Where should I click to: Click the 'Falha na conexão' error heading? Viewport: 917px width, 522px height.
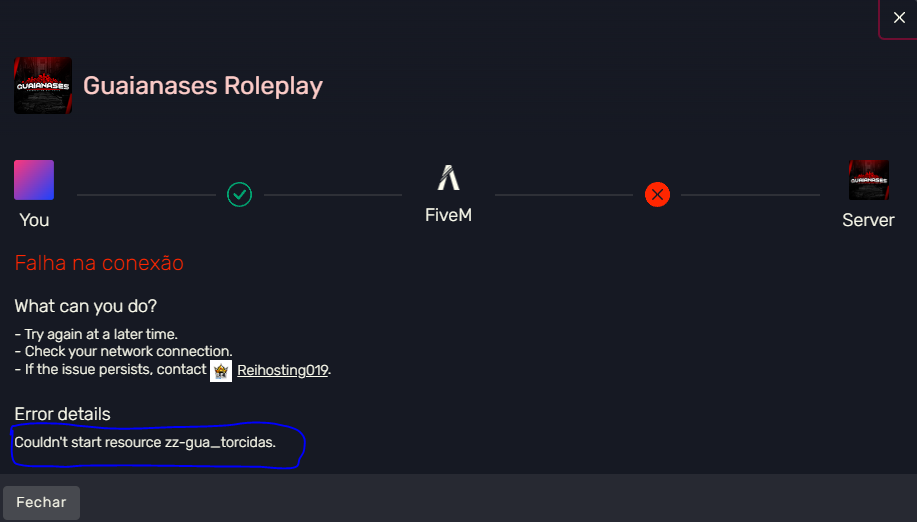(x=99, y=263)
